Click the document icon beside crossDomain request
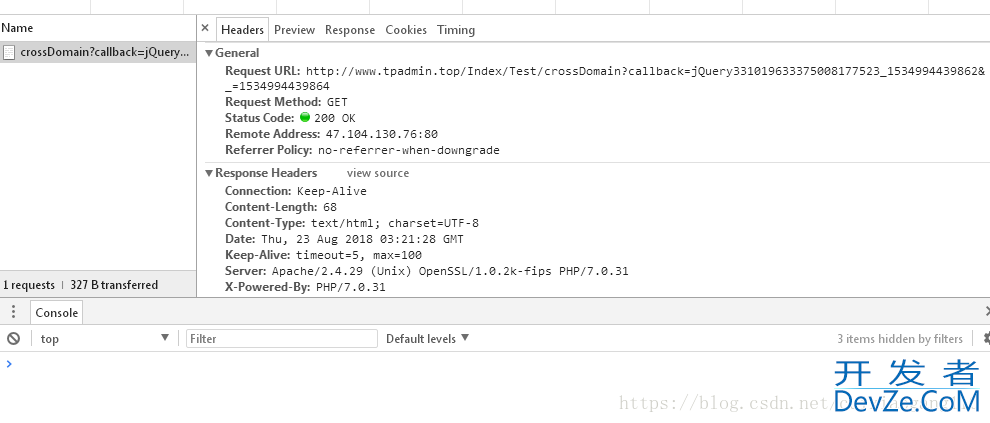Screen dimensions: 990x423 point(9,52)
